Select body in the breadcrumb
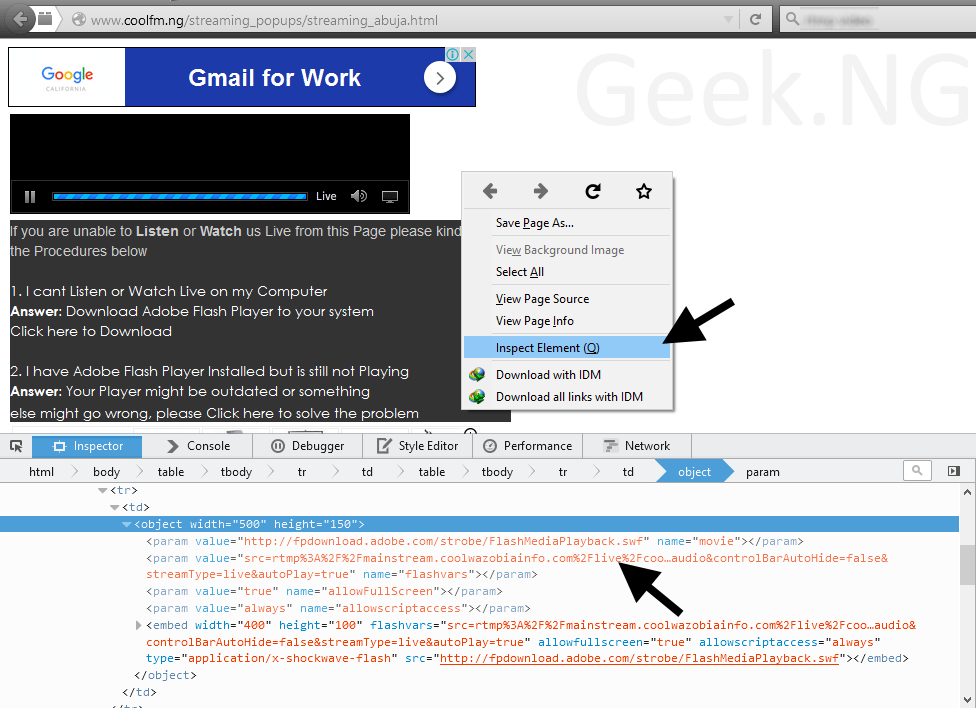Screen dimensions: 976x708 106,472
